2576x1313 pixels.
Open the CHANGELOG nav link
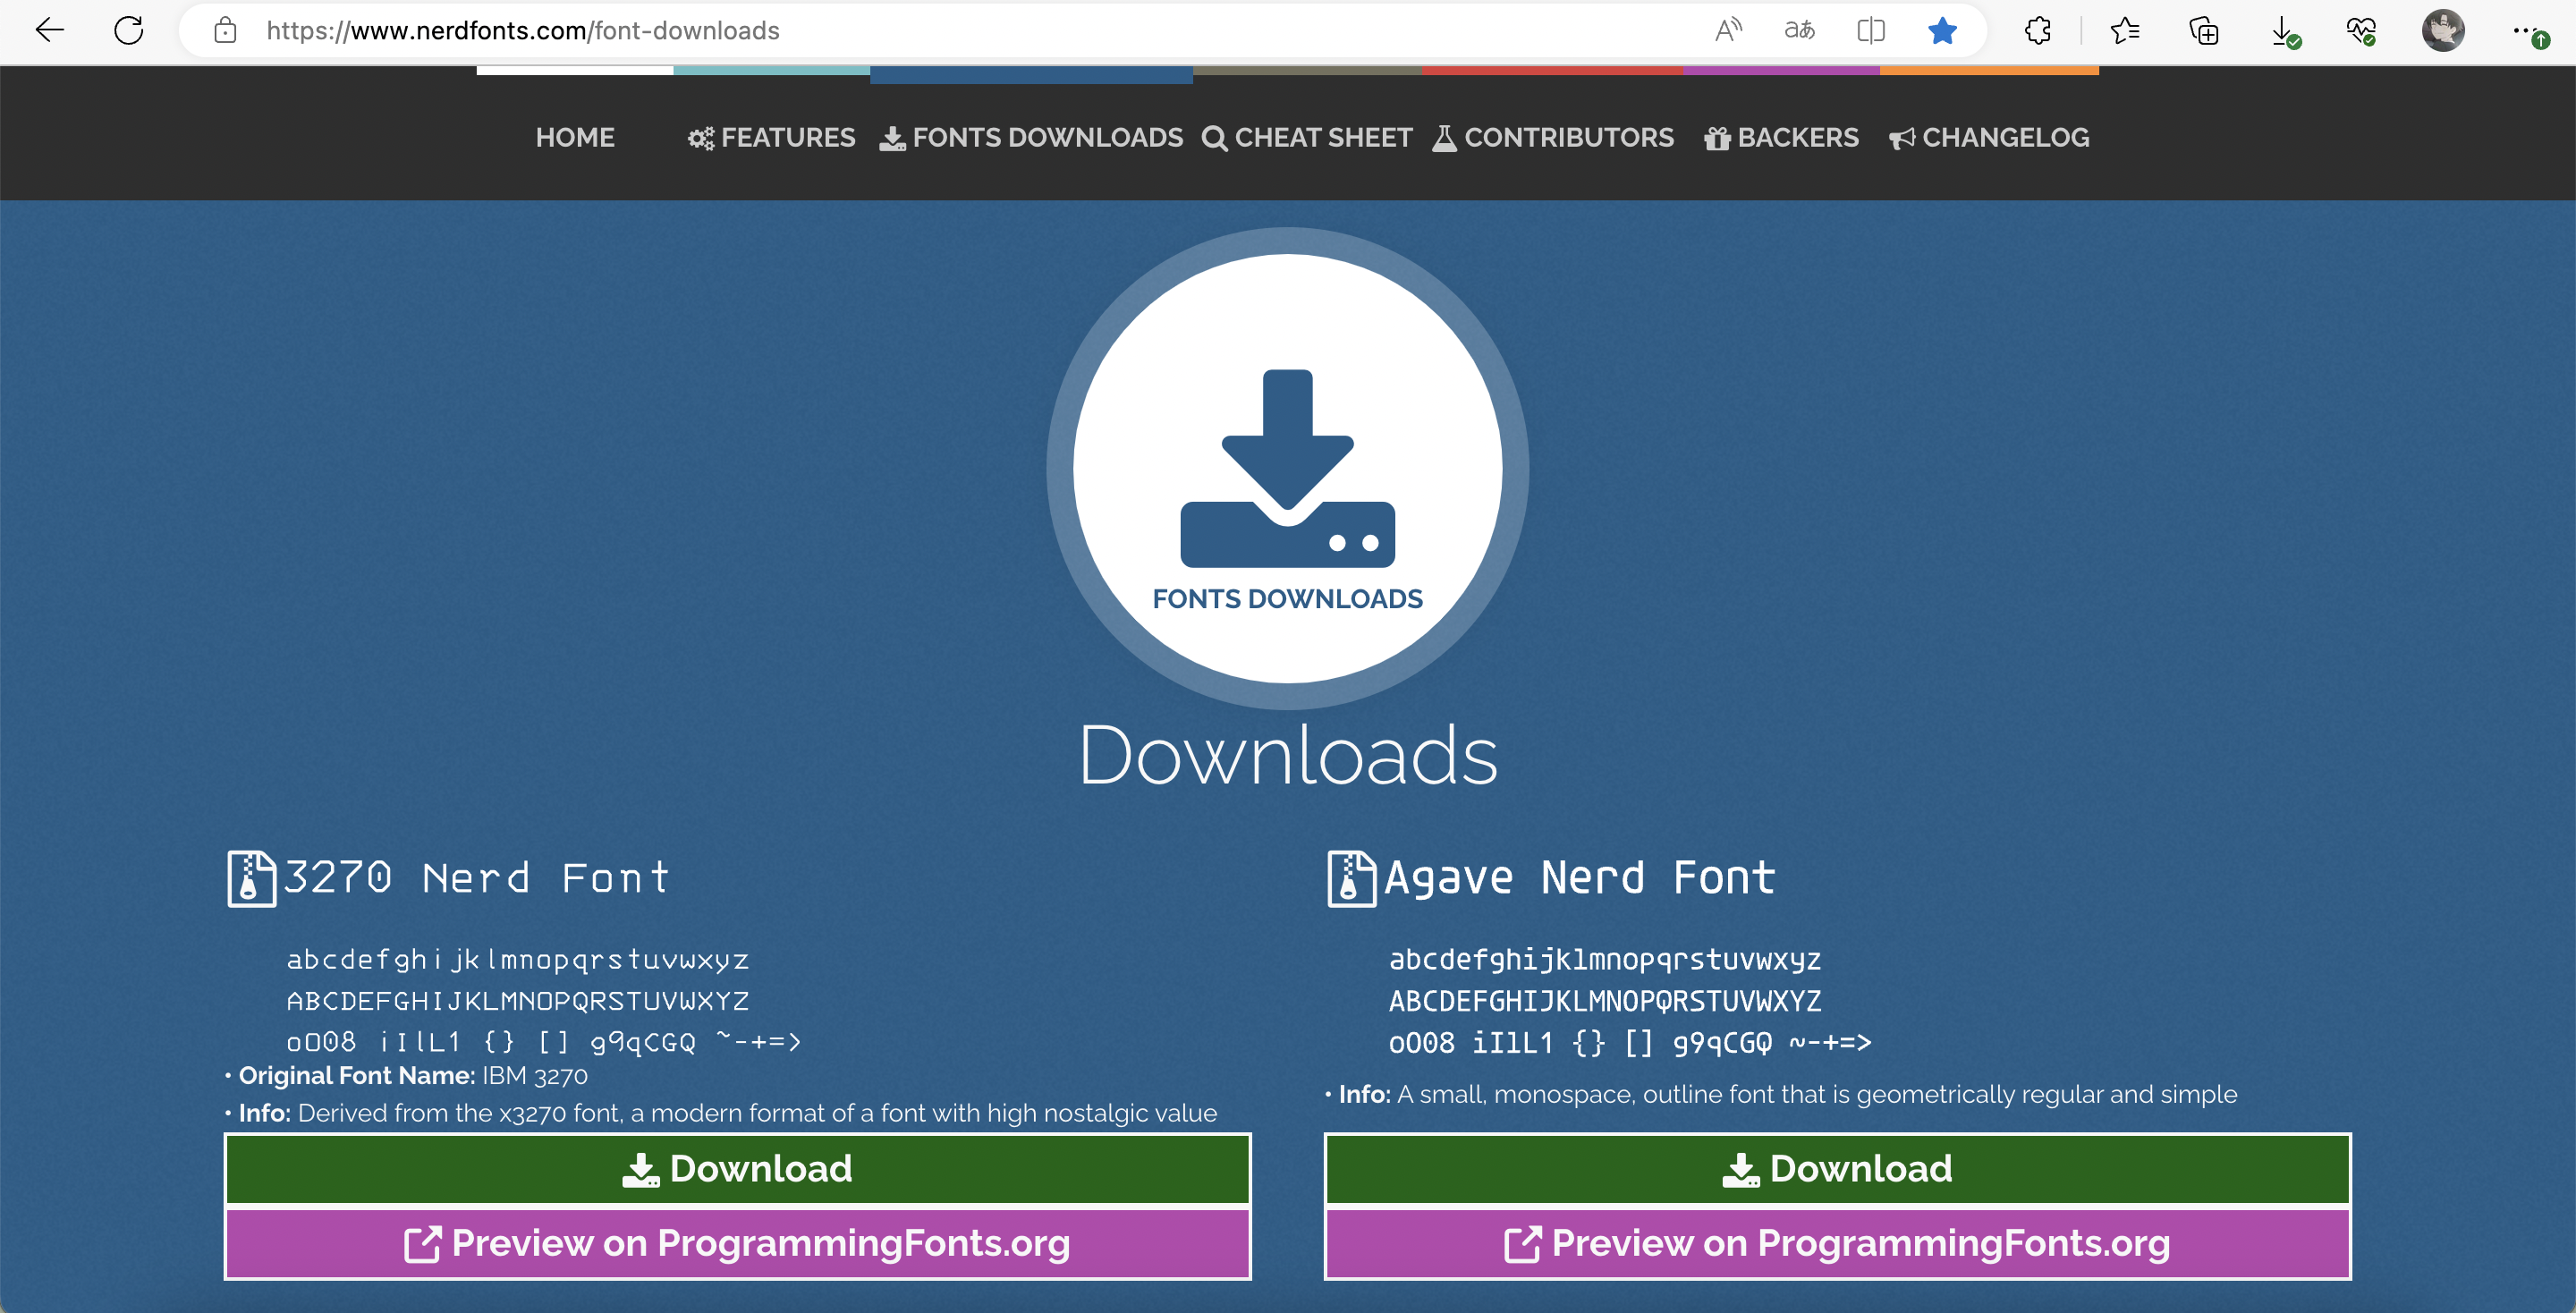point(1989,137)
